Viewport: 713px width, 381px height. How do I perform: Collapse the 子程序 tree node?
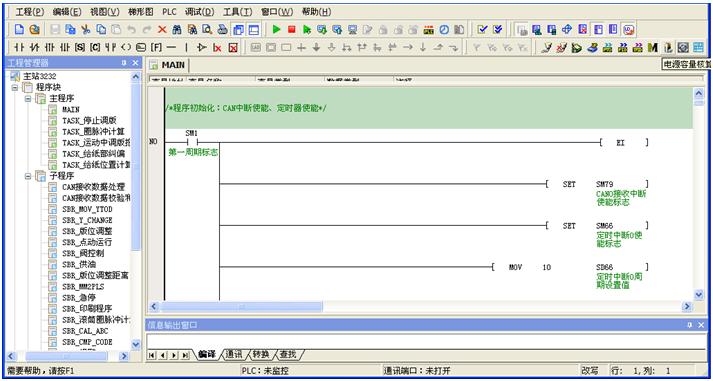(28, 175)
